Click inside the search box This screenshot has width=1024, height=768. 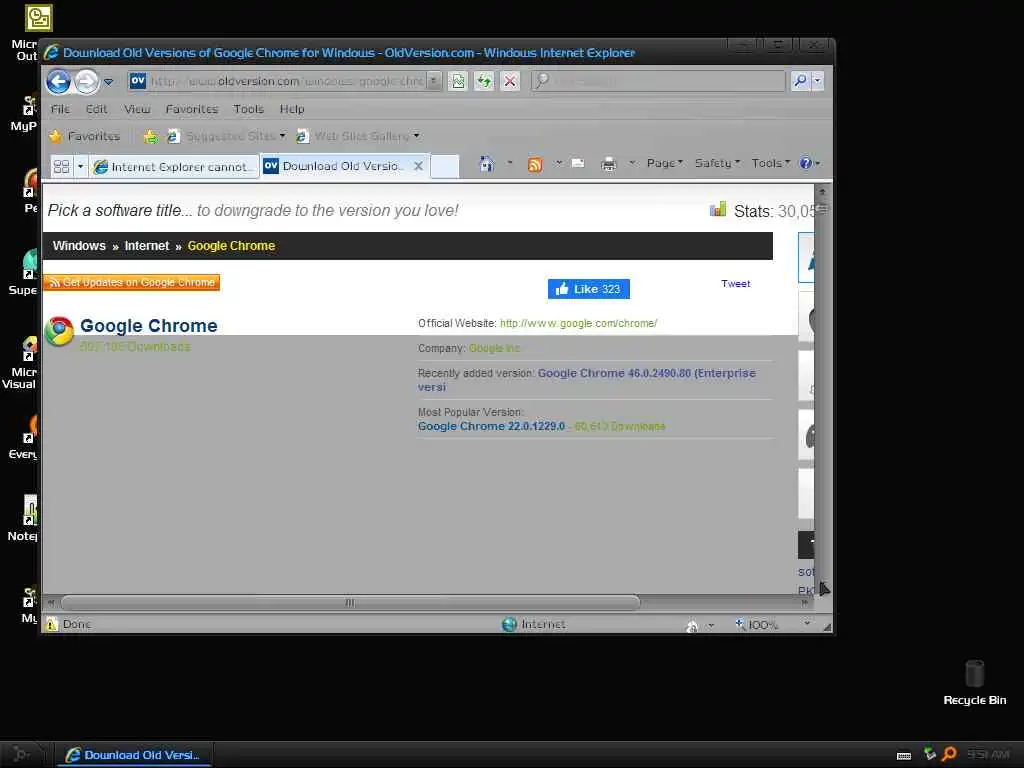click(658, 81)
